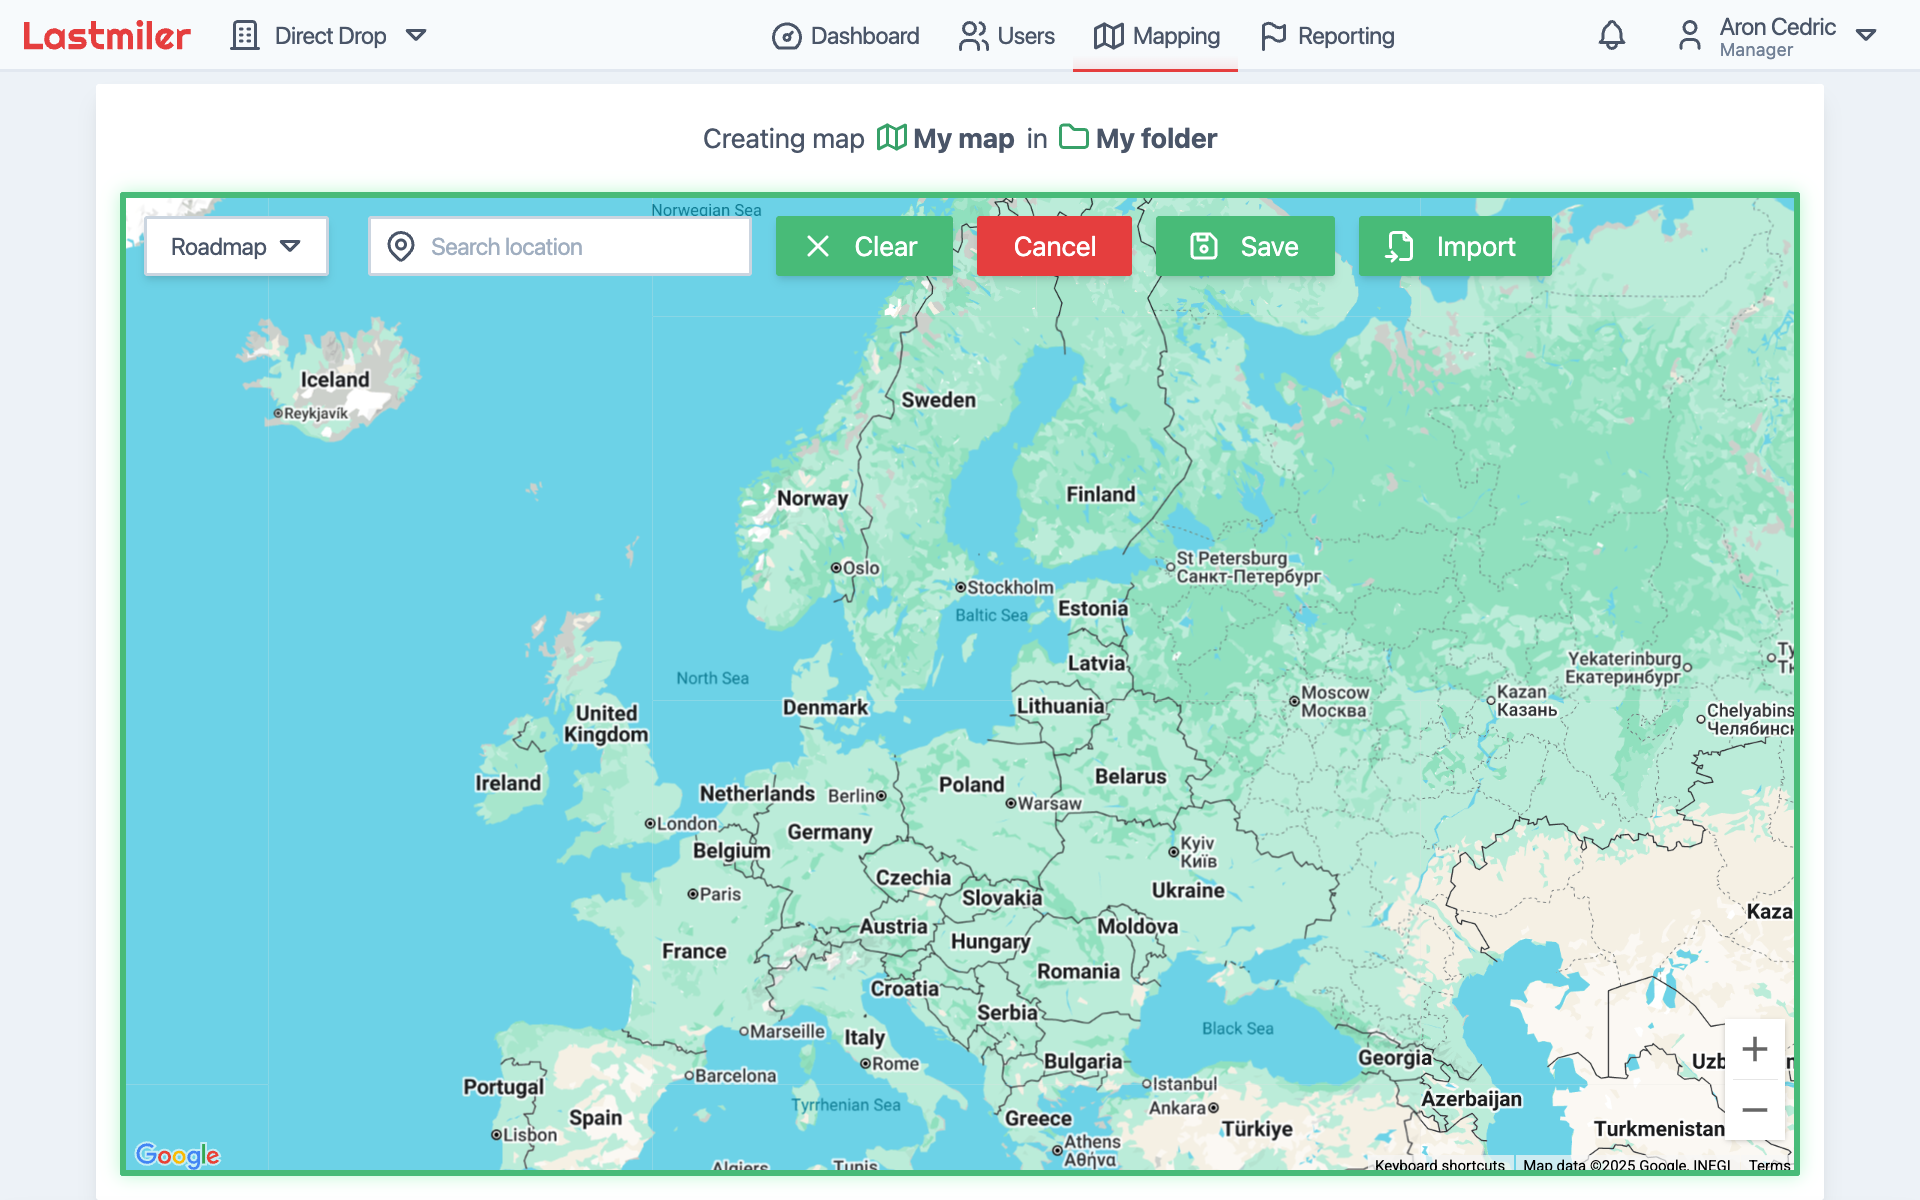This screenshot has width=1920, height=1200.
Task: Click the Germany label on map
Action: tap(829, 832)
